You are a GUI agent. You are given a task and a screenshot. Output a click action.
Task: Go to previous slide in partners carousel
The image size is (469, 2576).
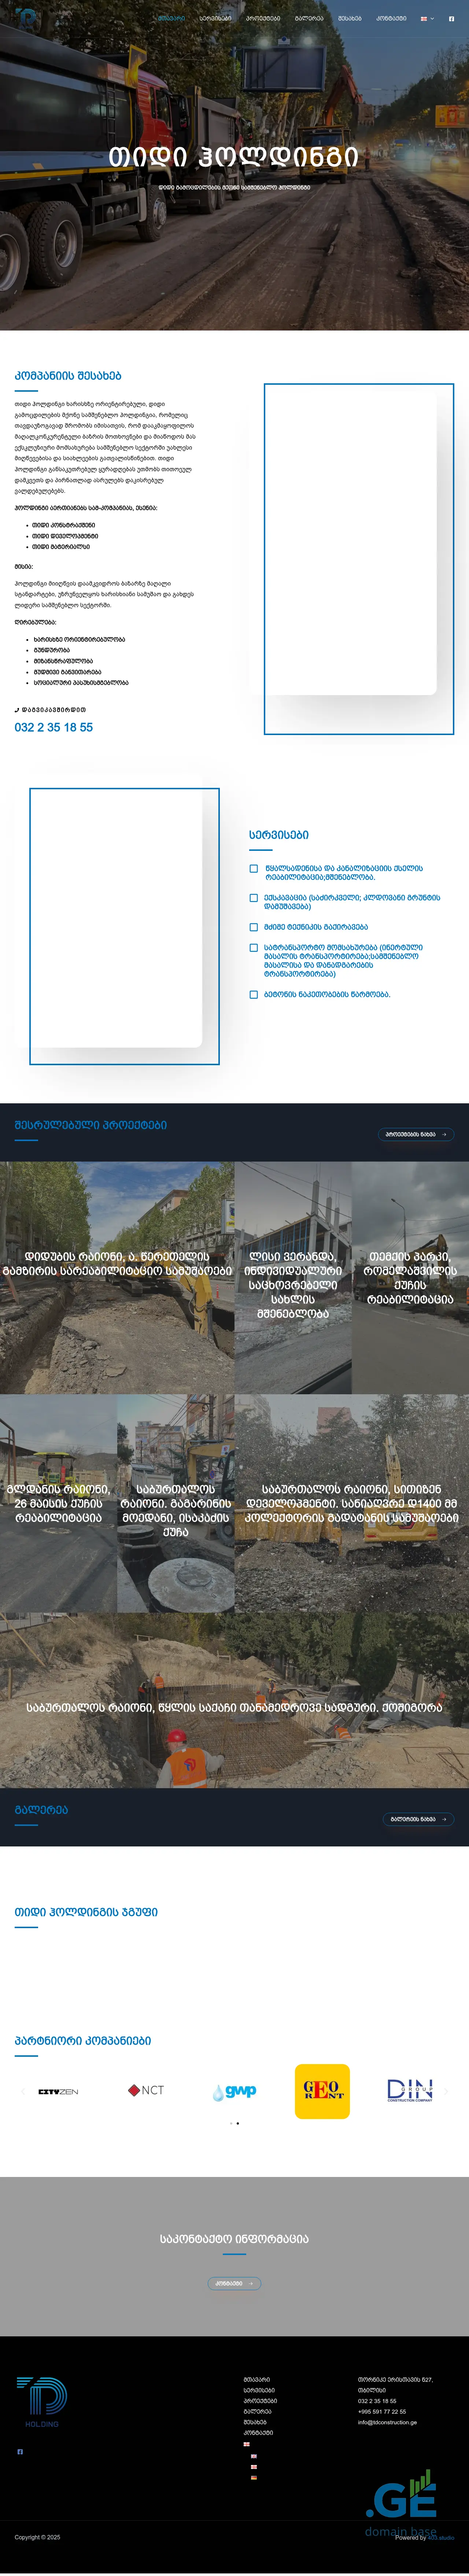tap(22, 2091)
